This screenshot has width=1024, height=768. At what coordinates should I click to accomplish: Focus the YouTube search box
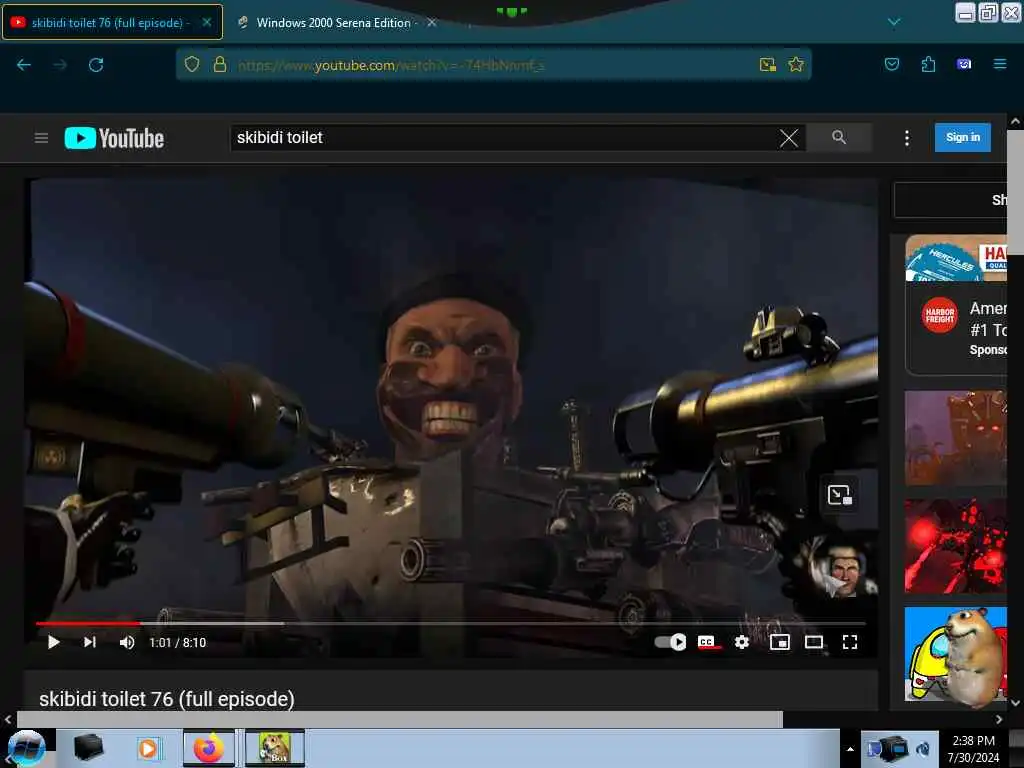506,138
